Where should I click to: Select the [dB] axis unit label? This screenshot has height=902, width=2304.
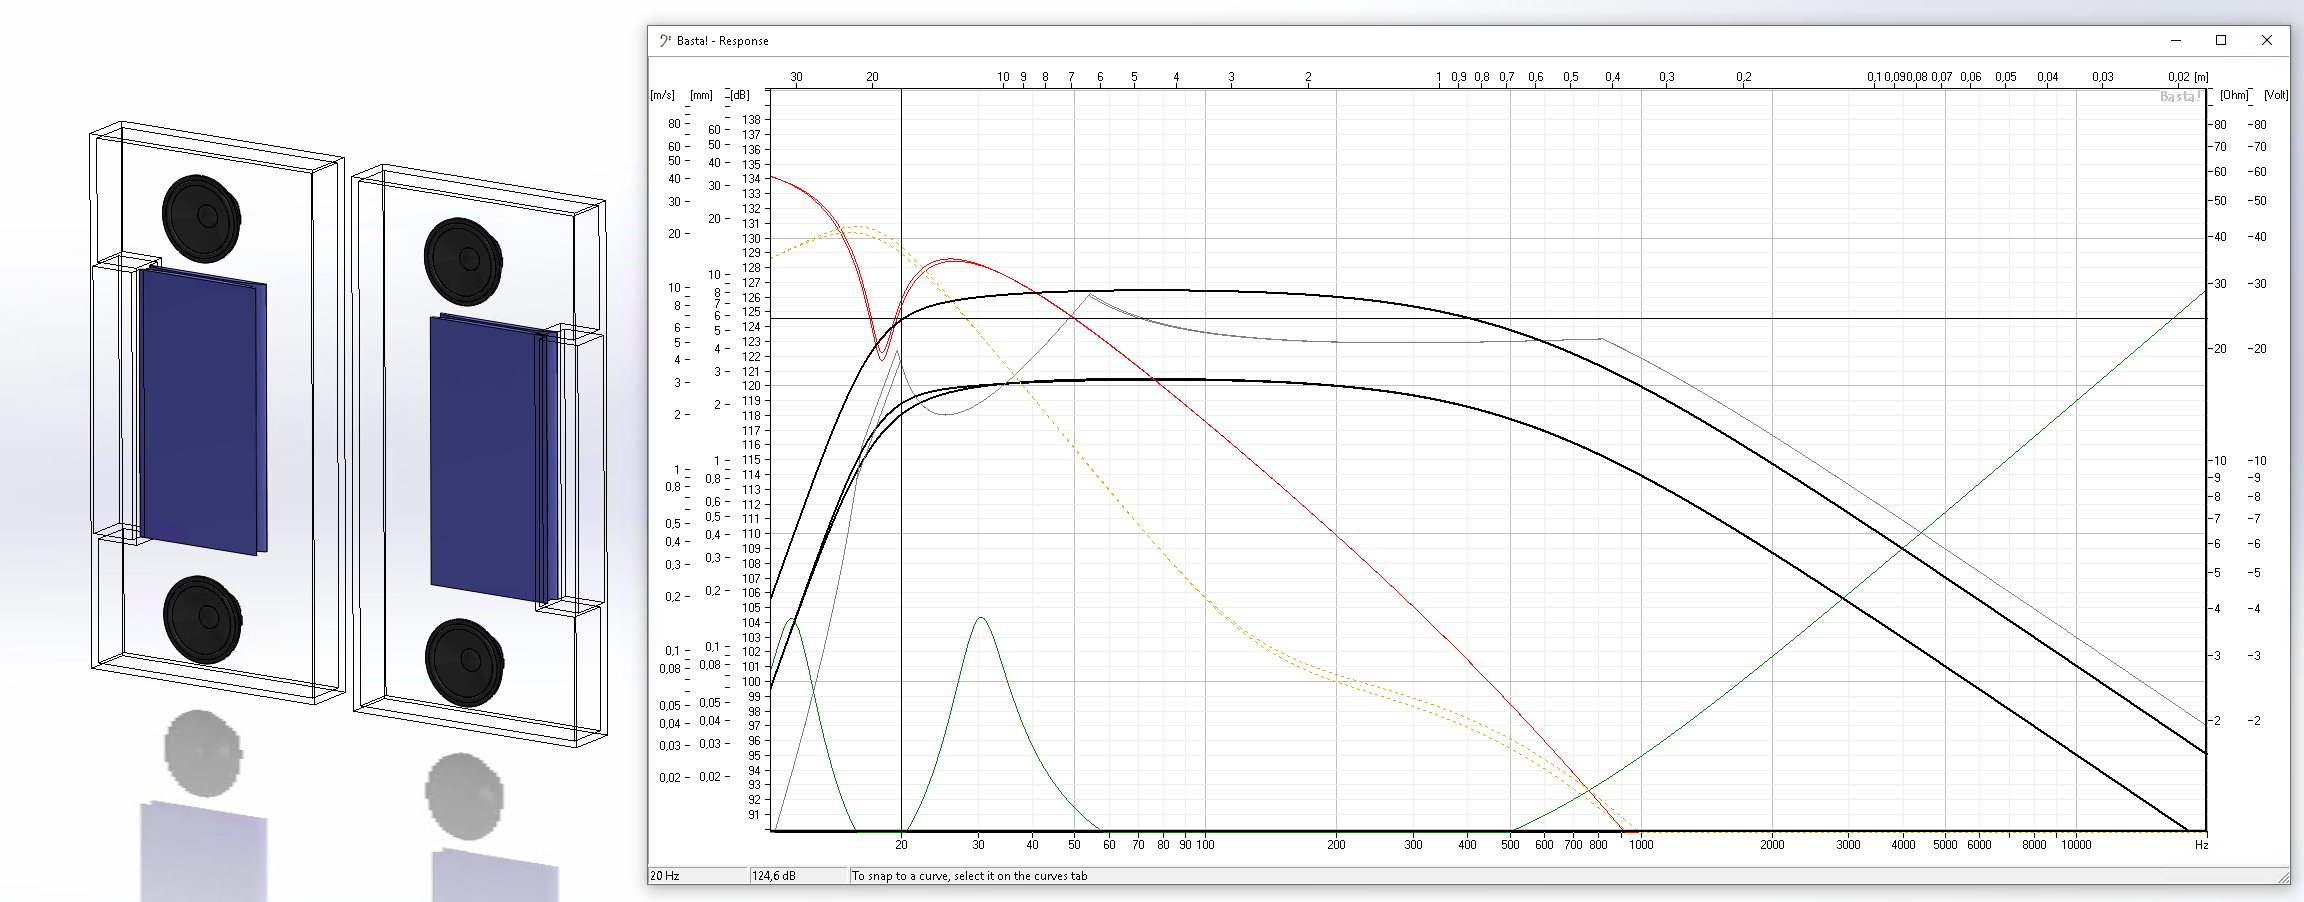click(x=740, y=94)
